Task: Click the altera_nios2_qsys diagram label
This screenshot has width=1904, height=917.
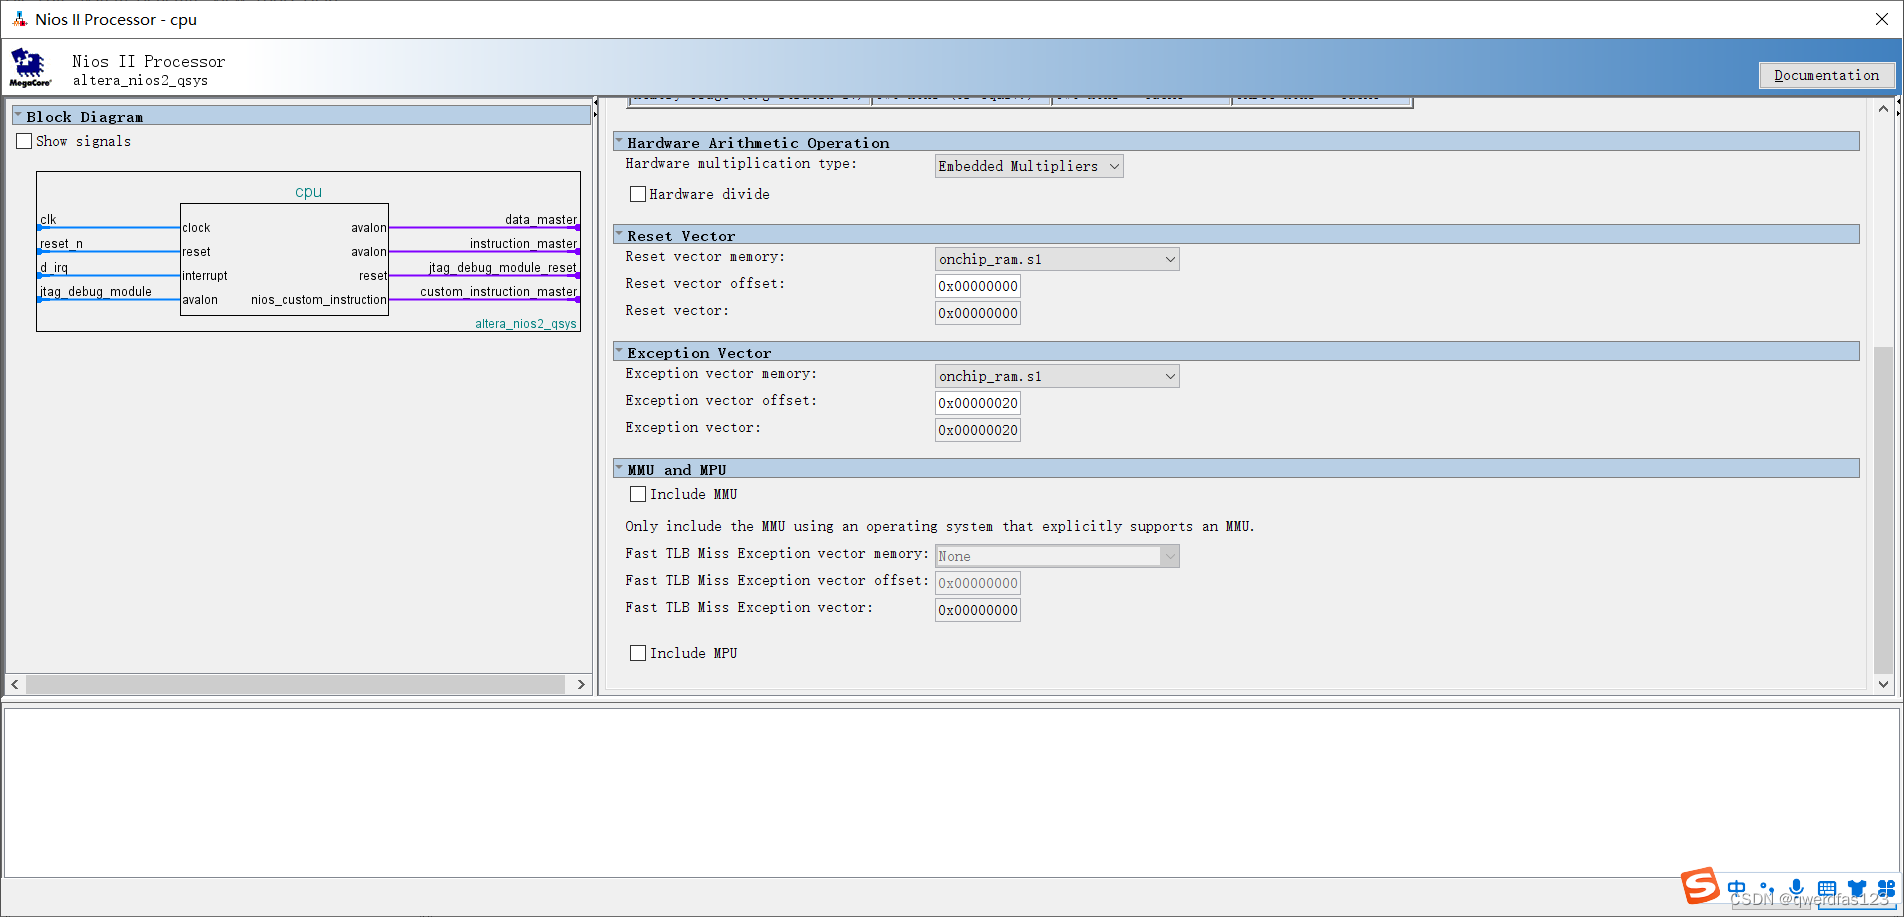Action: (x=525, y=323)
